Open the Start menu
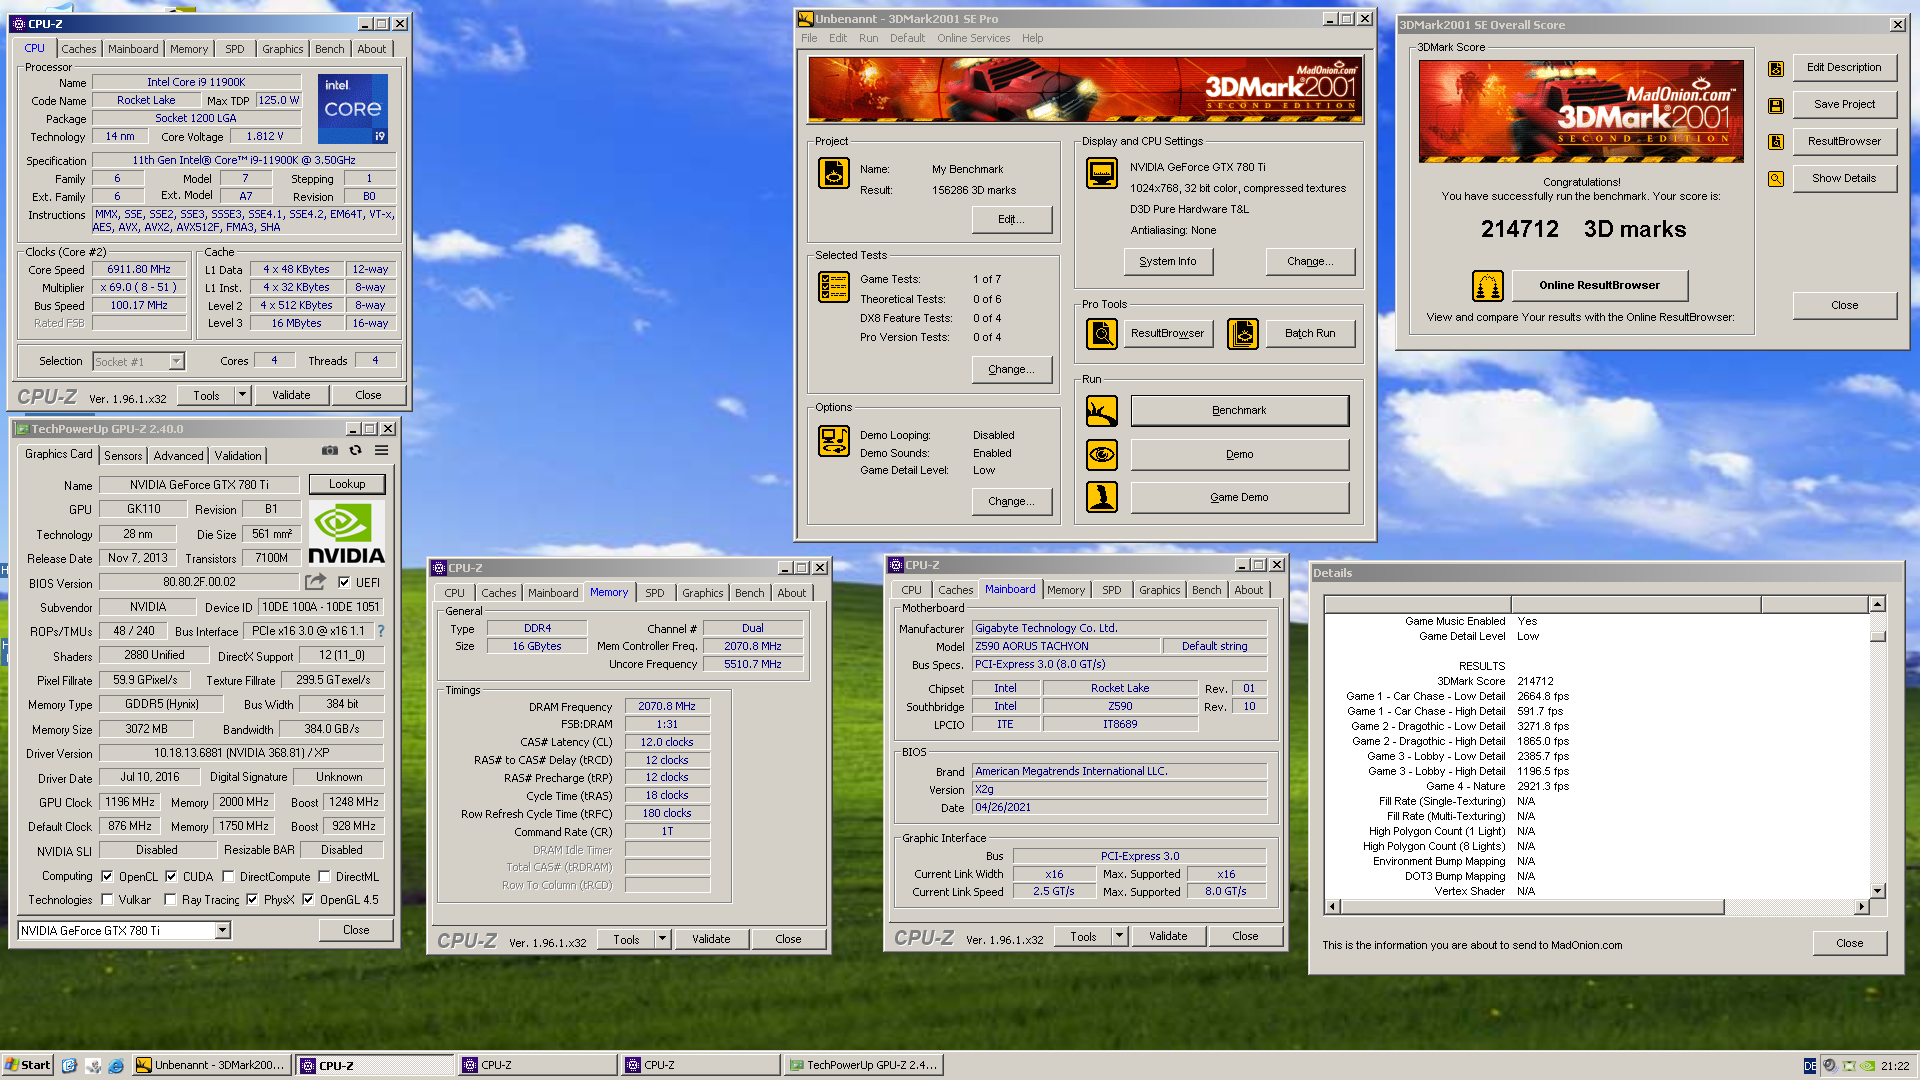 tap(27, 1065)
